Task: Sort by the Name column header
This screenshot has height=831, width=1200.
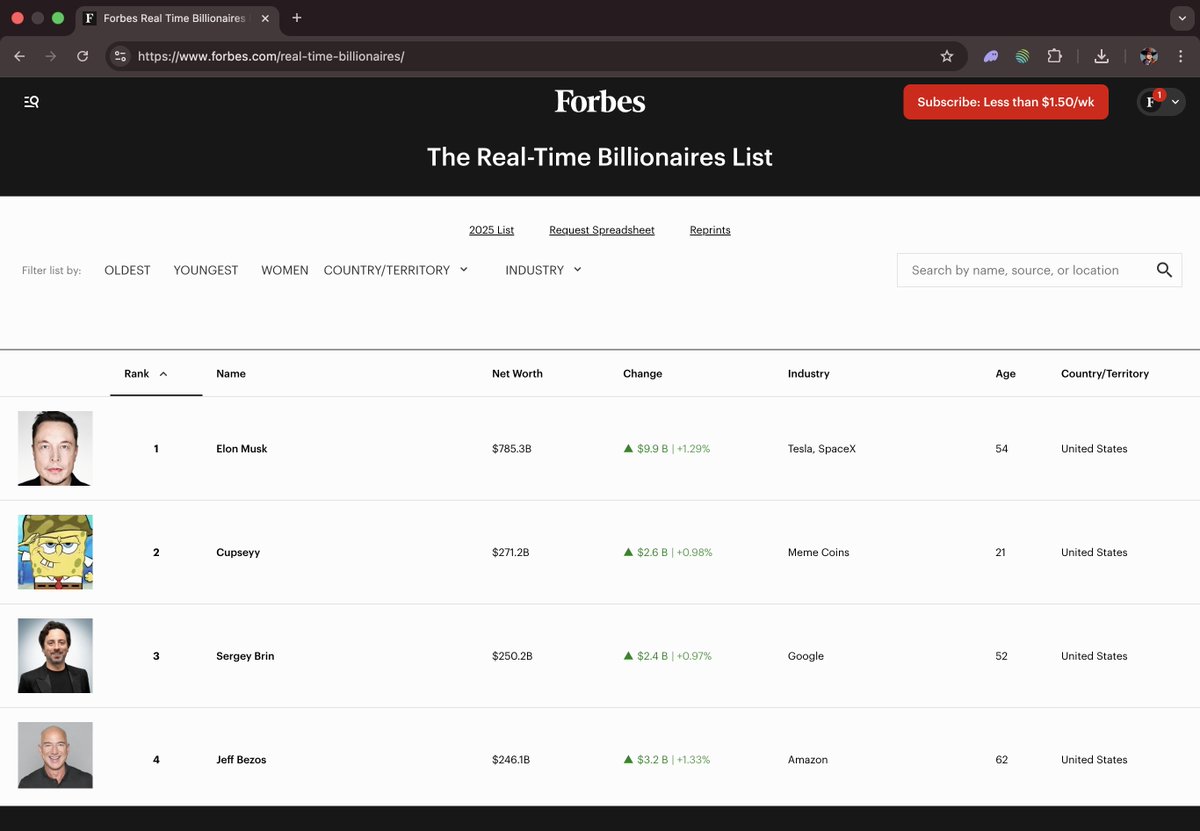Action: pyautogui.click(x=231, y=374)
